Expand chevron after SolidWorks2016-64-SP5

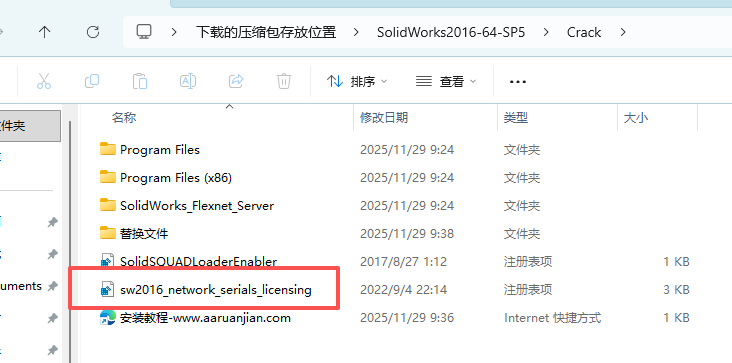click(546, 32)
